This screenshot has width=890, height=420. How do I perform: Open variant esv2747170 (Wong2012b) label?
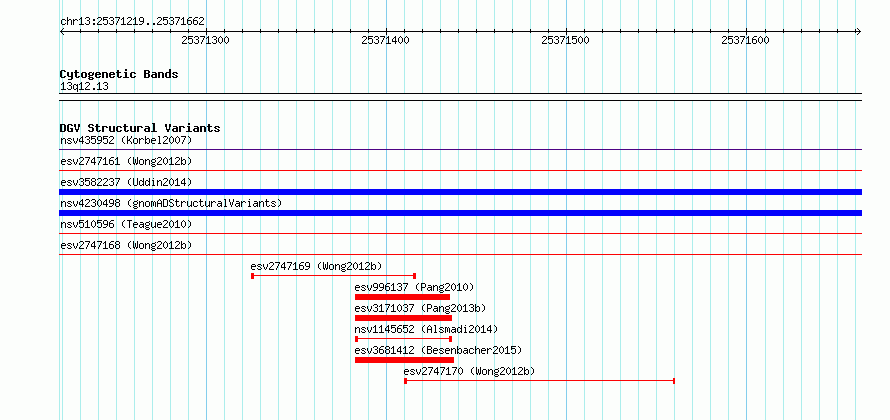click(469, 371)
